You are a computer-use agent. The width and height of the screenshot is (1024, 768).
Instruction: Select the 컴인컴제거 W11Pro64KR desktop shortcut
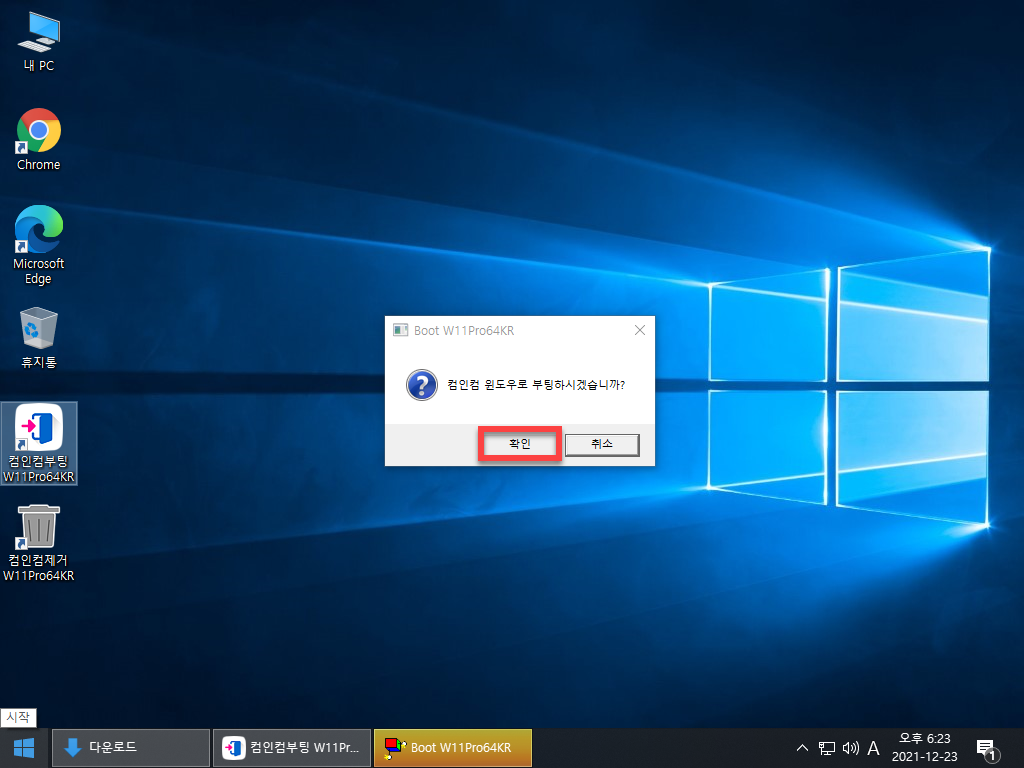pyautogui.click(x=39, y=543)
